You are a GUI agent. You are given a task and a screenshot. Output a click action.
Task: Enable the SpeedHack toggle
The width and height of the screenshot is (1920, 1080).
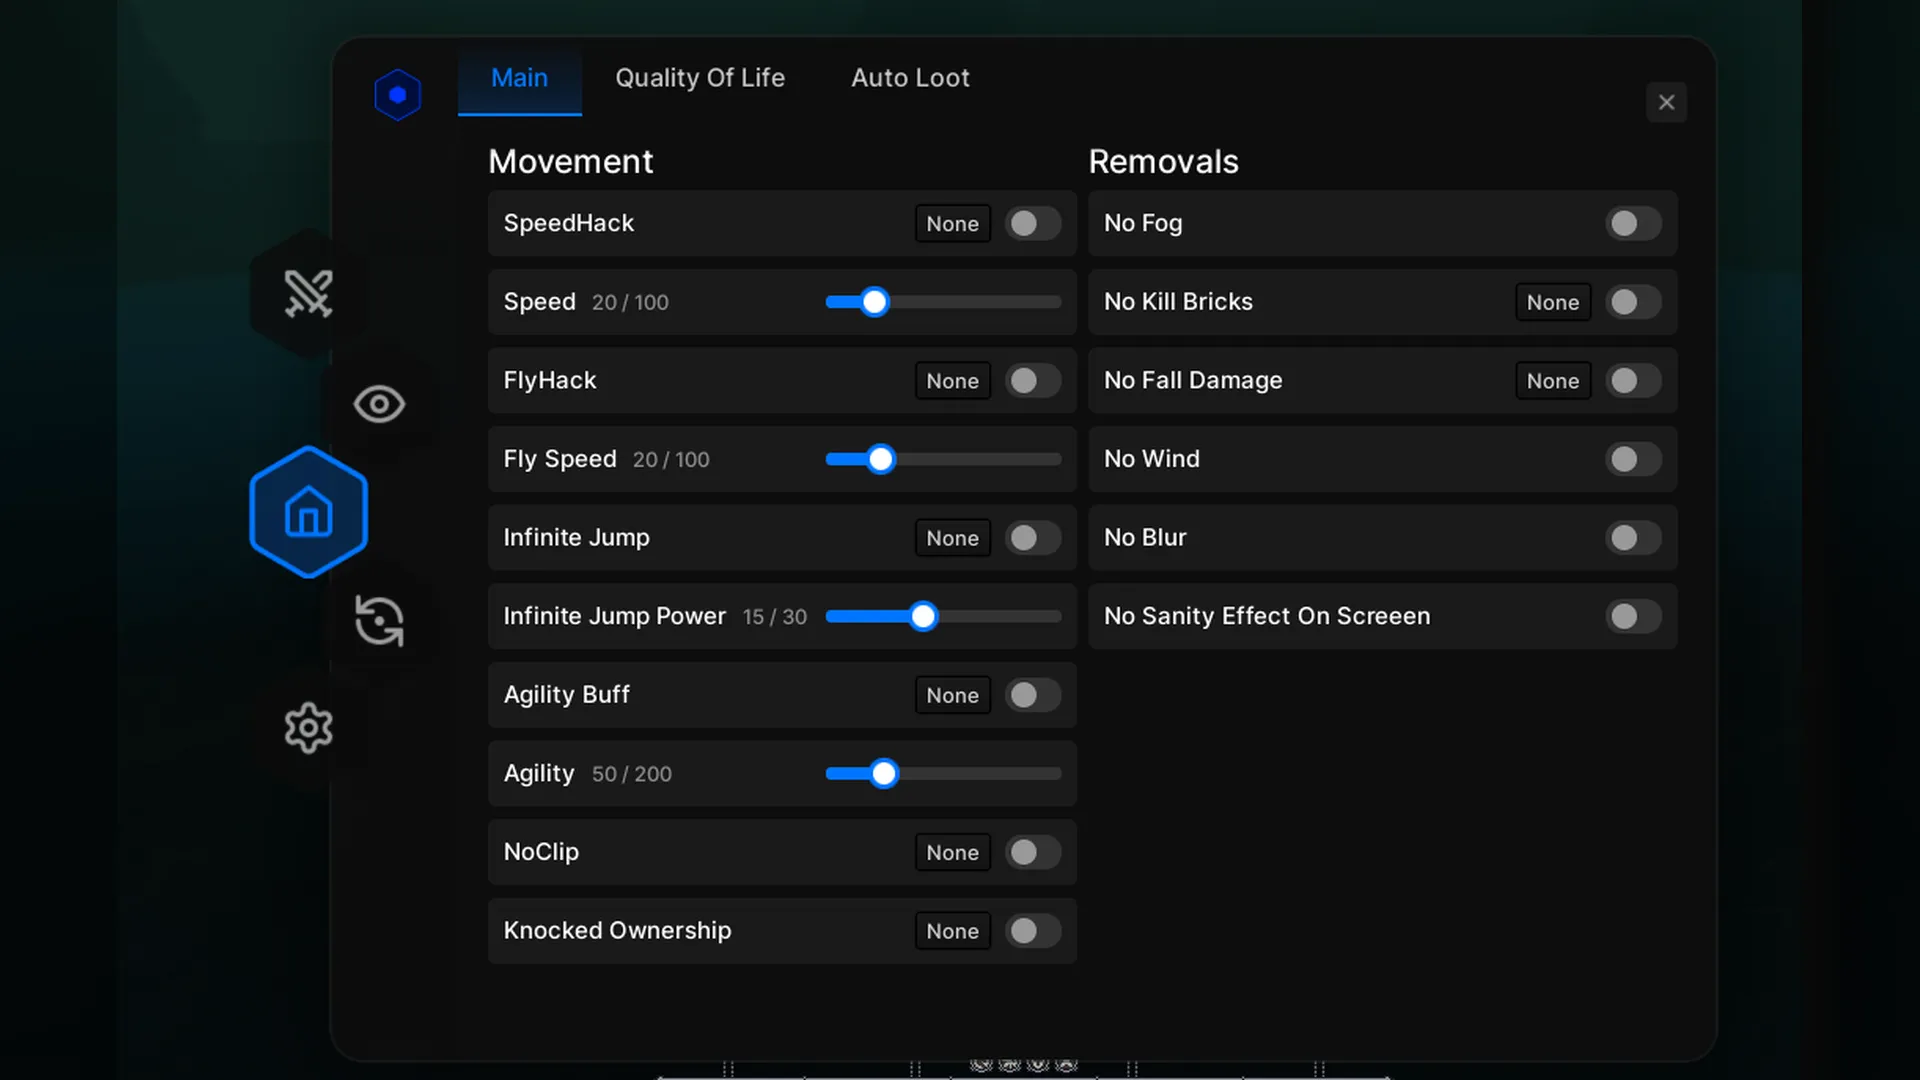pyautogui.click(x=1033, y=224)
